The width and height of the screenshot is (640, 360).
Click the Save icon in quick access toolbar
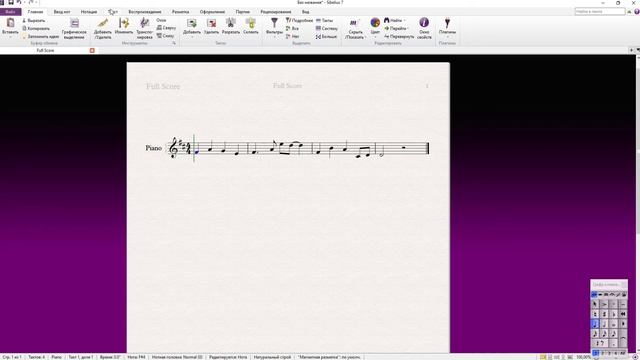coord(11,2)
